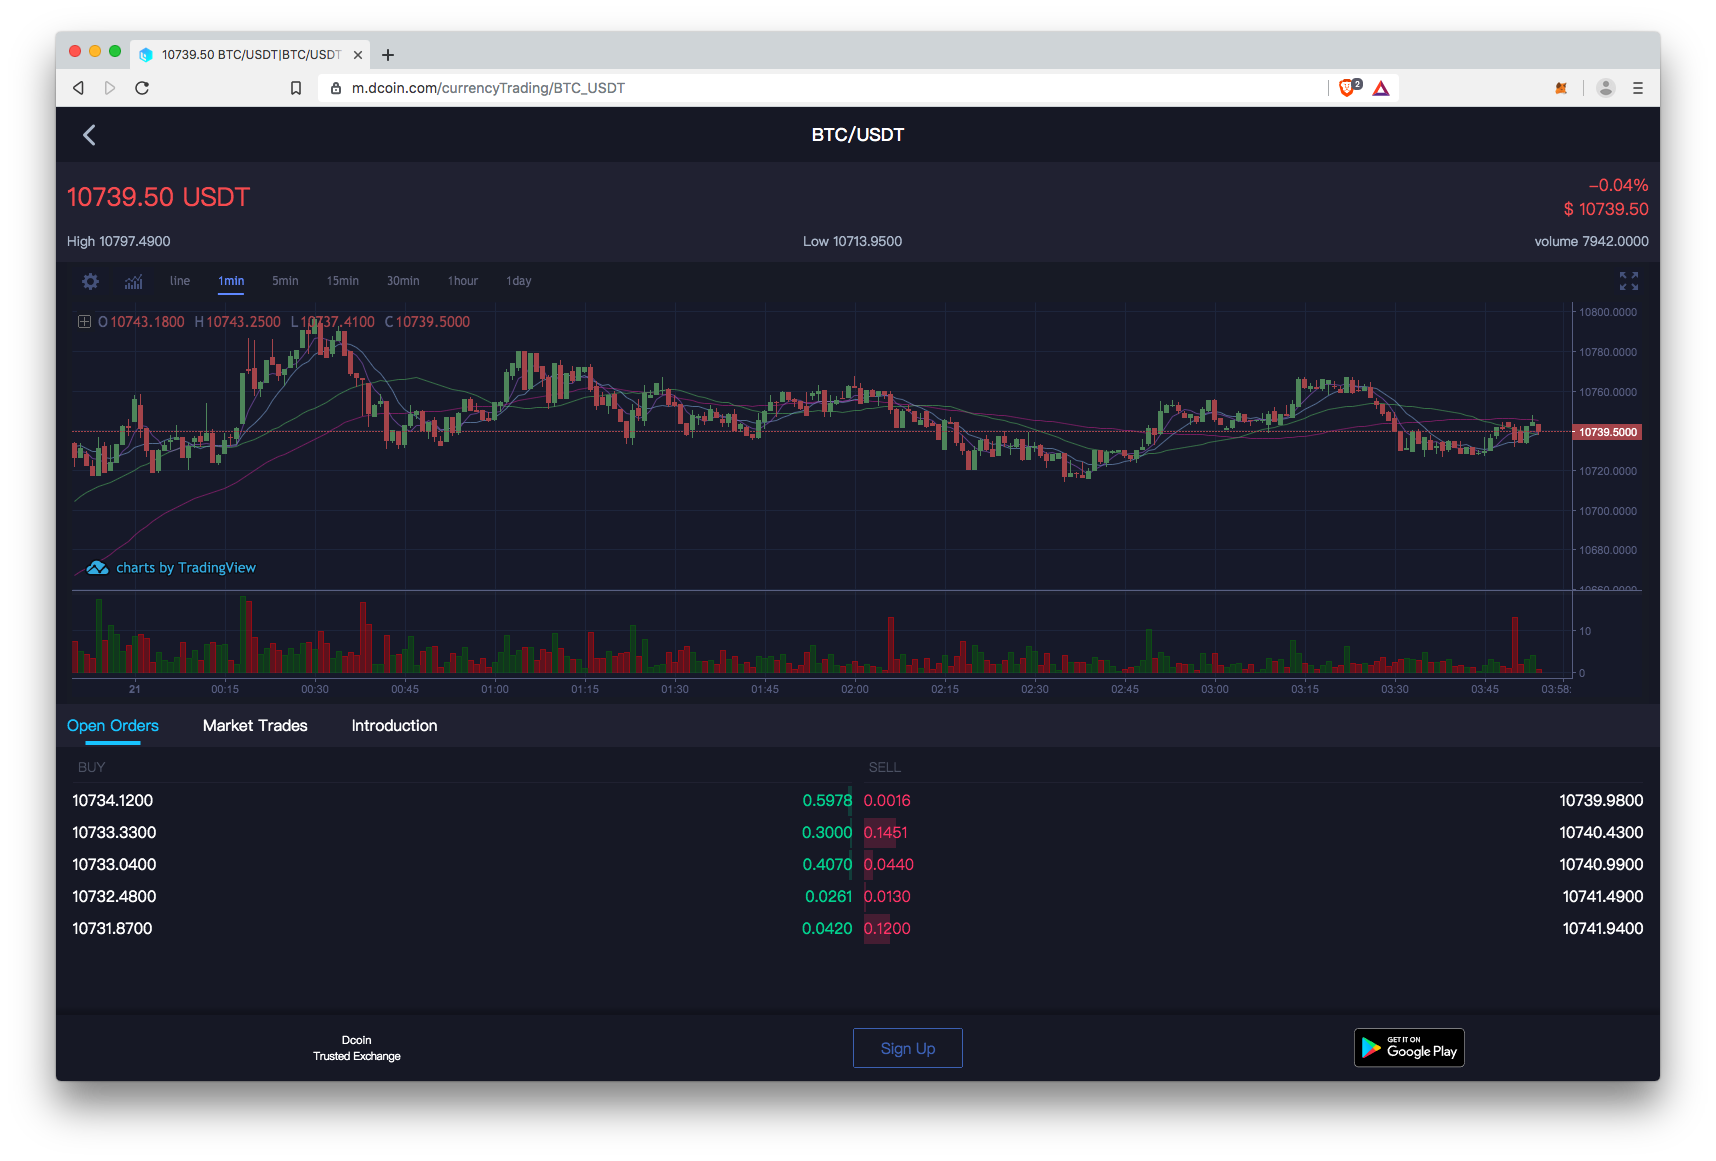1716x1161 pixels.
Task: Open the Market Trades tab
Action: point(255,726)
